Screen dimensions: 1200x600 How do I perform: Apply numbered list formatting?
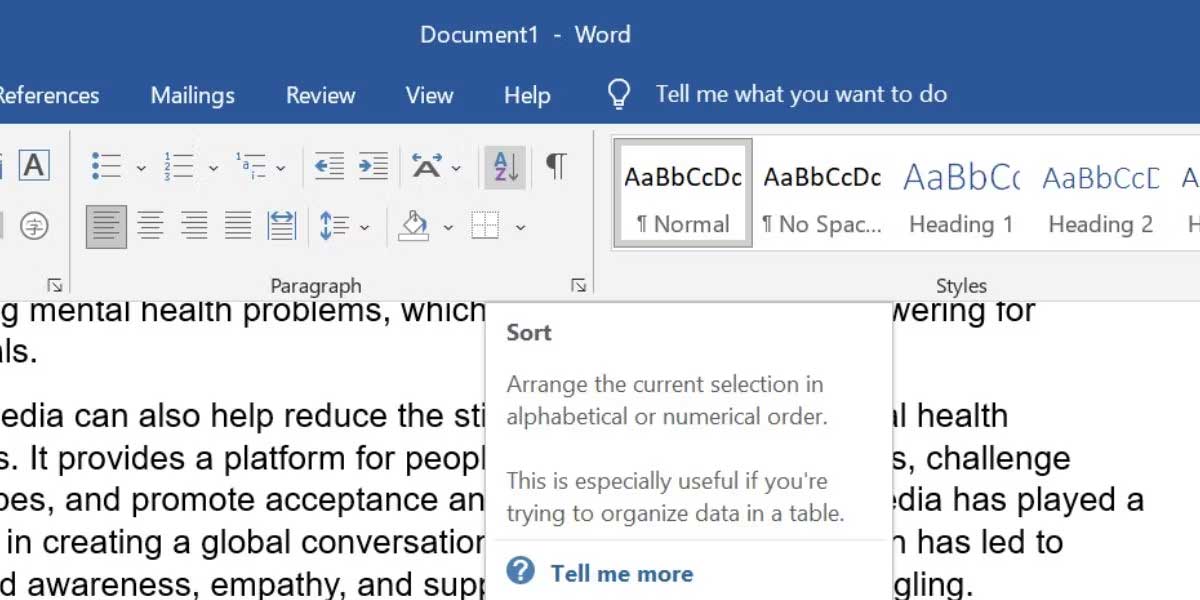click(x=179, y=166)
